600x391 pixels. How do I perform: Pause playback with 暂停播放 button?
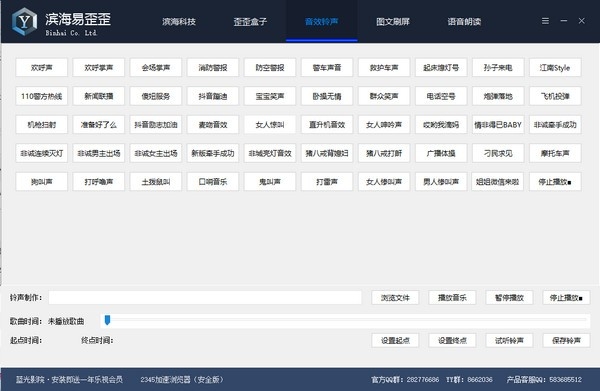coord(509,298)
